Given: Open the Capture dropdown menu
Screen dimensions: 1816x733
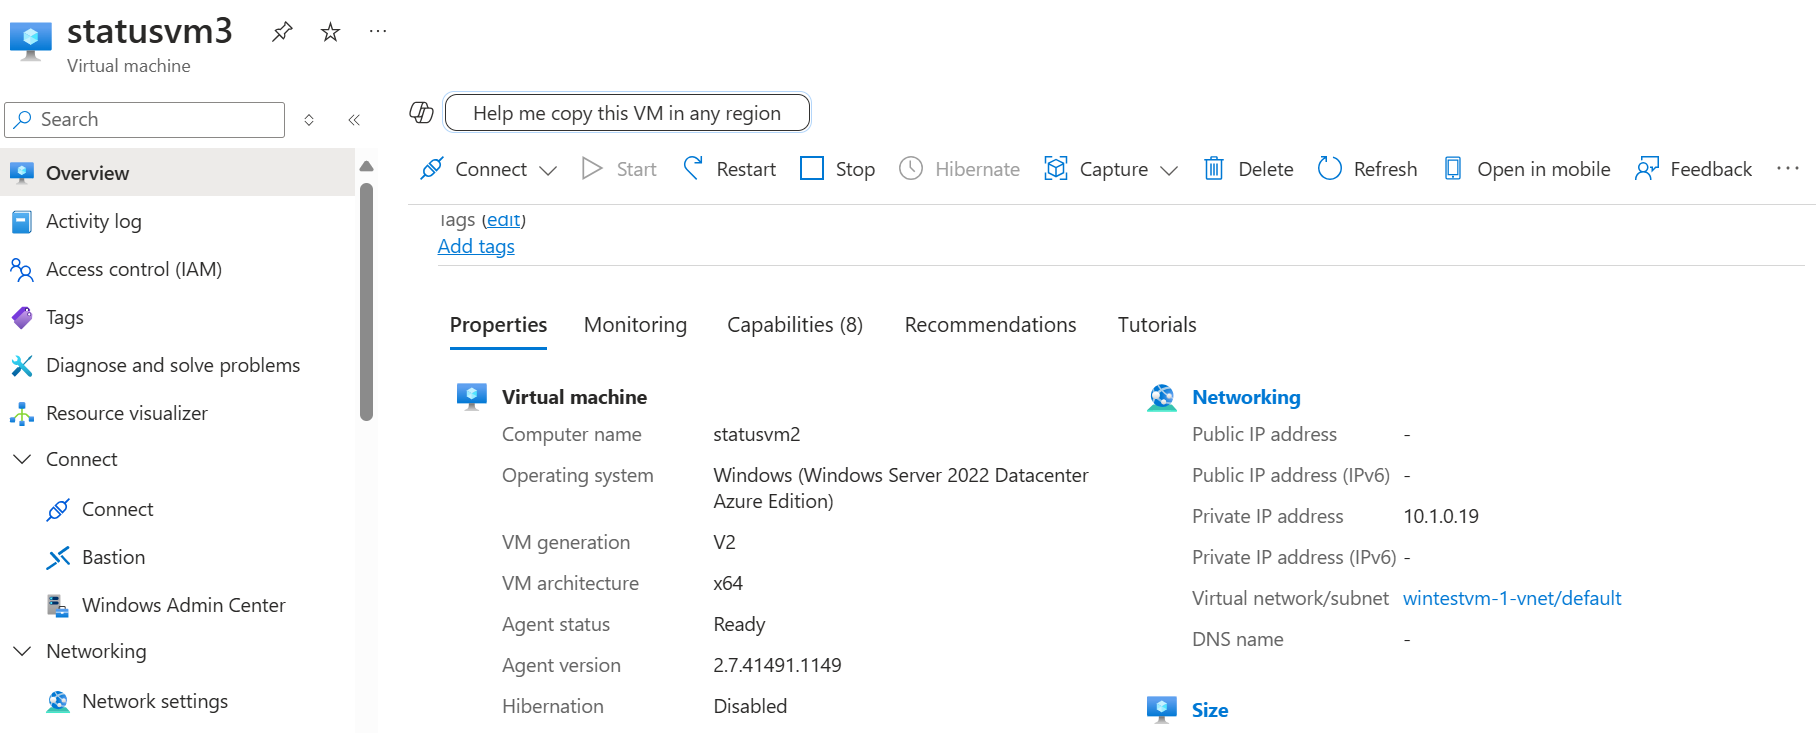Looking at the screenshot, I should tap(1169, 170).
